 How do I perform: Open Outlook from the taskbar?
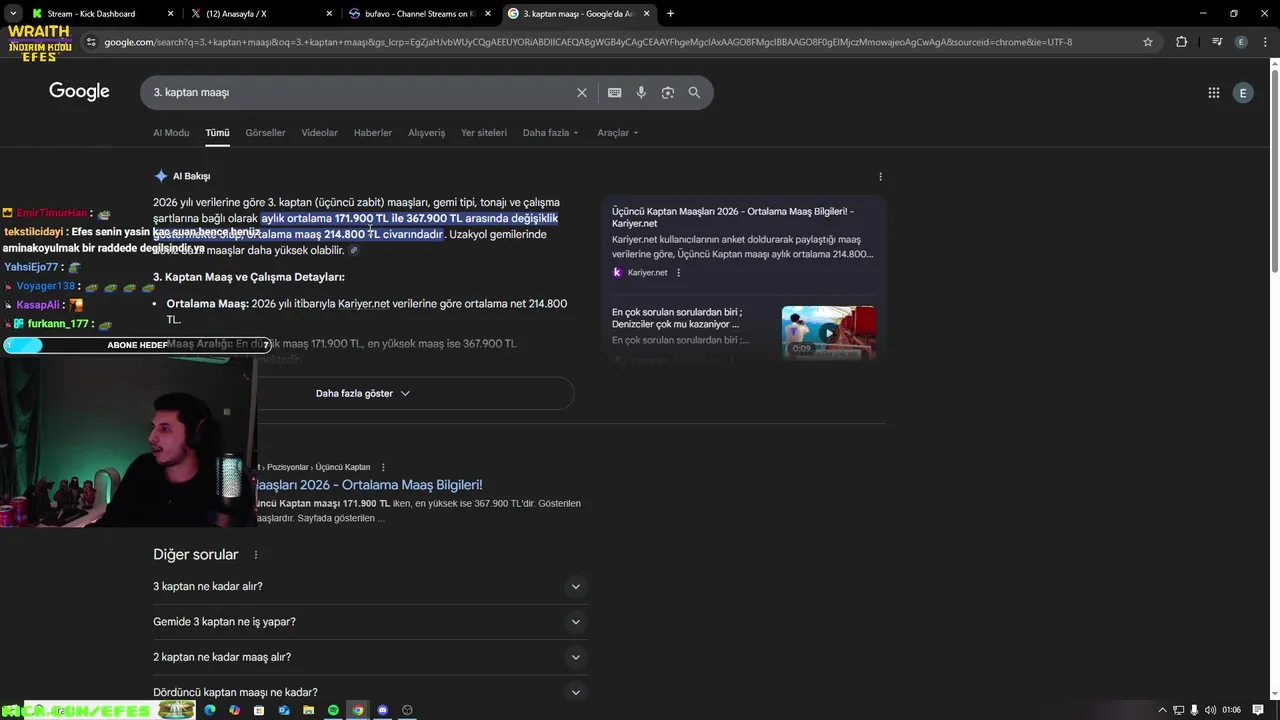click(284, 710)
